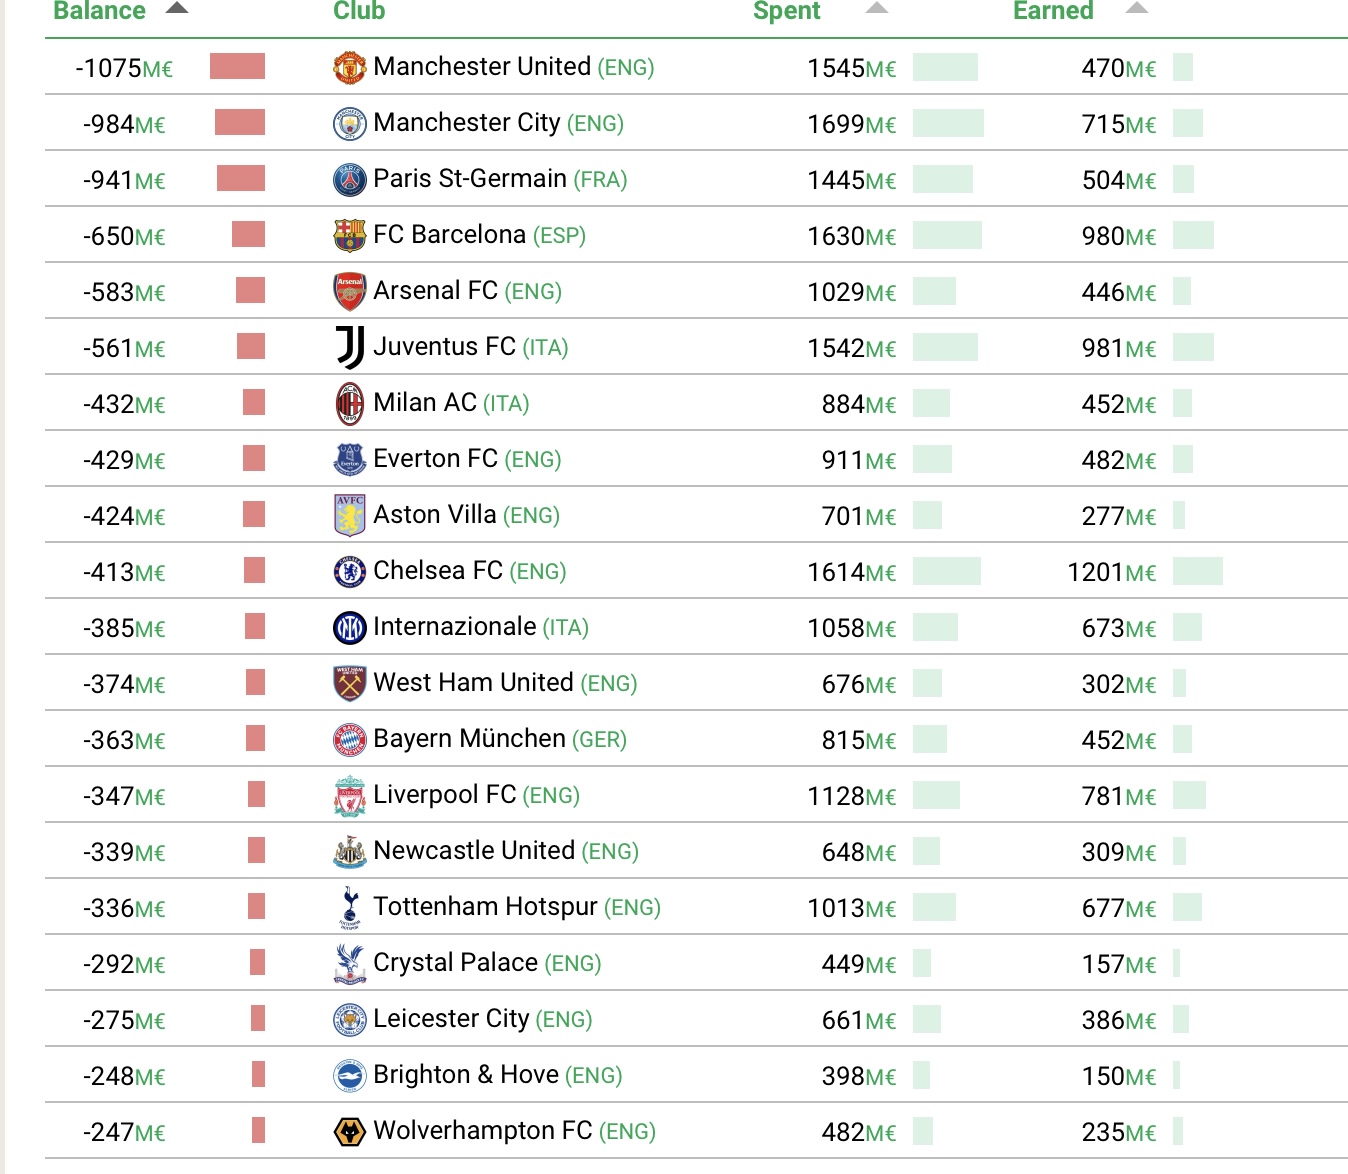
Task: Click the Tottenham Hotspur cockerel logo
Action: point(349,908)
